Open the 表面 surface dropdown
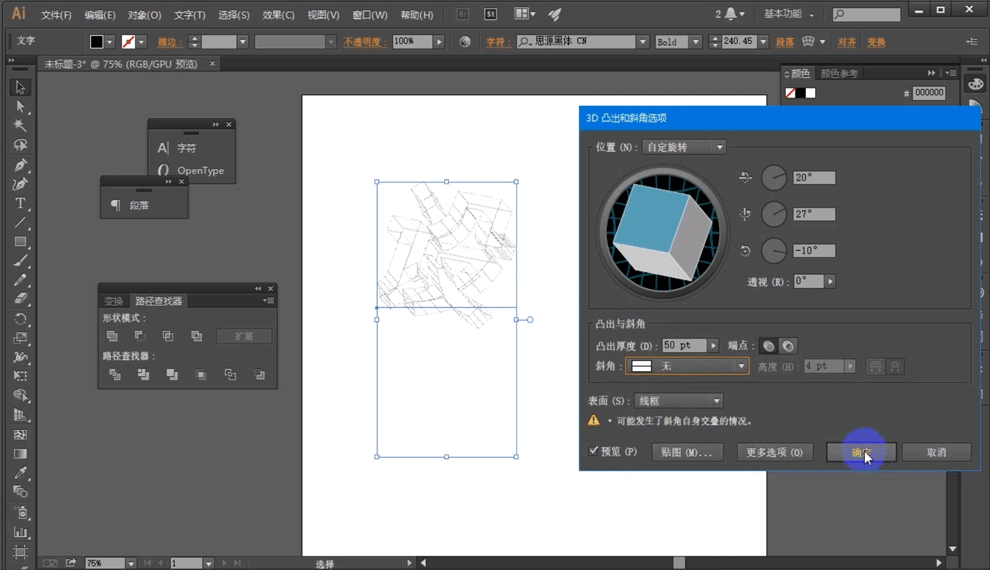This screenshot has height=570, width=990. coord(679,401)
